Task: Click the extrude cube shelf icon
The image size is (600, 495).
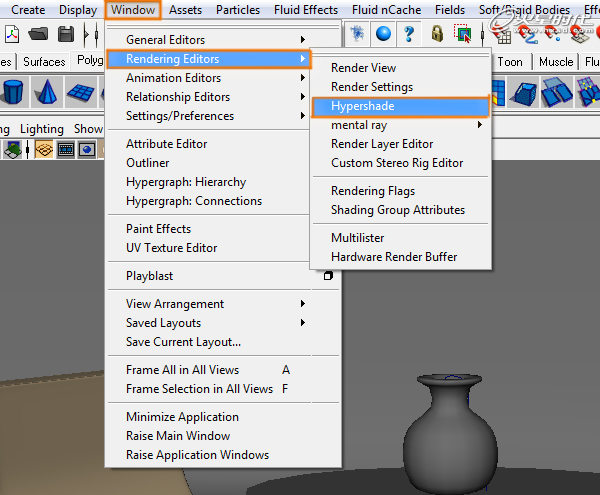Action: [x=525, y=93]
